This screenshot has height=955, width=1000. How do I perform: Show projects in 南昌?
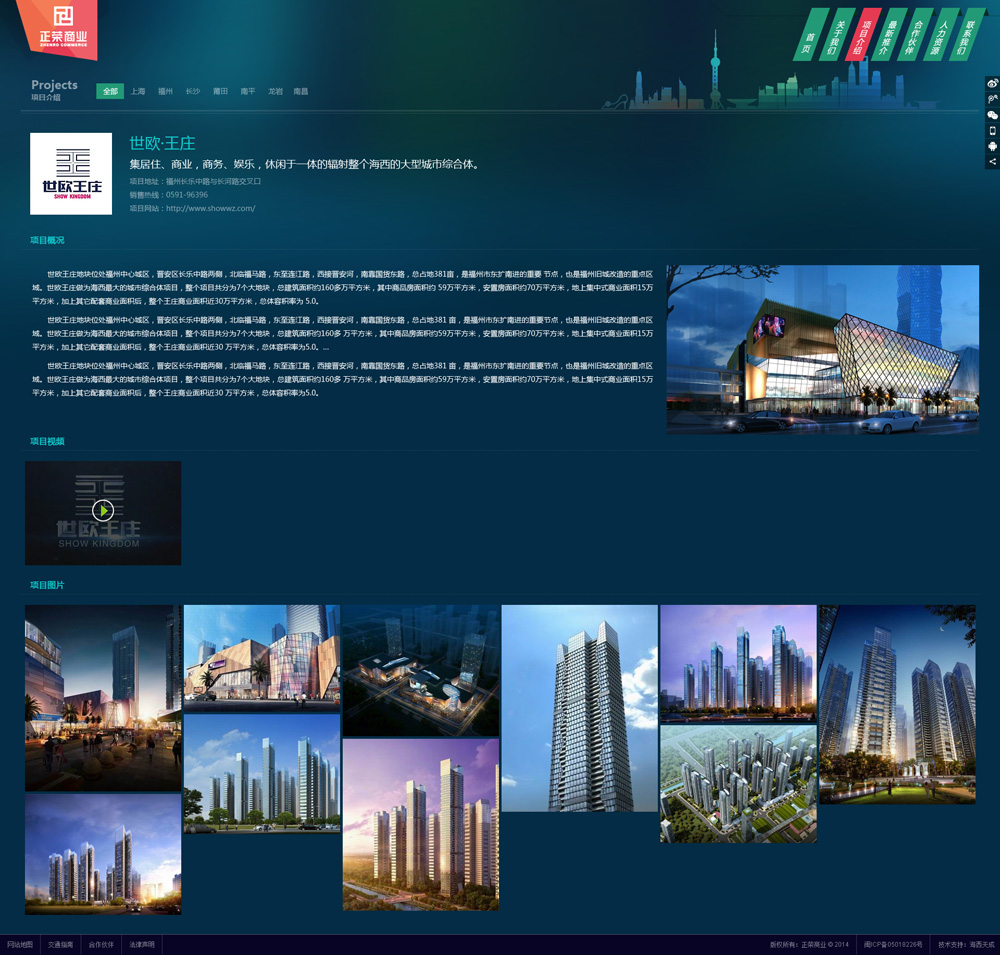[301, 92]
